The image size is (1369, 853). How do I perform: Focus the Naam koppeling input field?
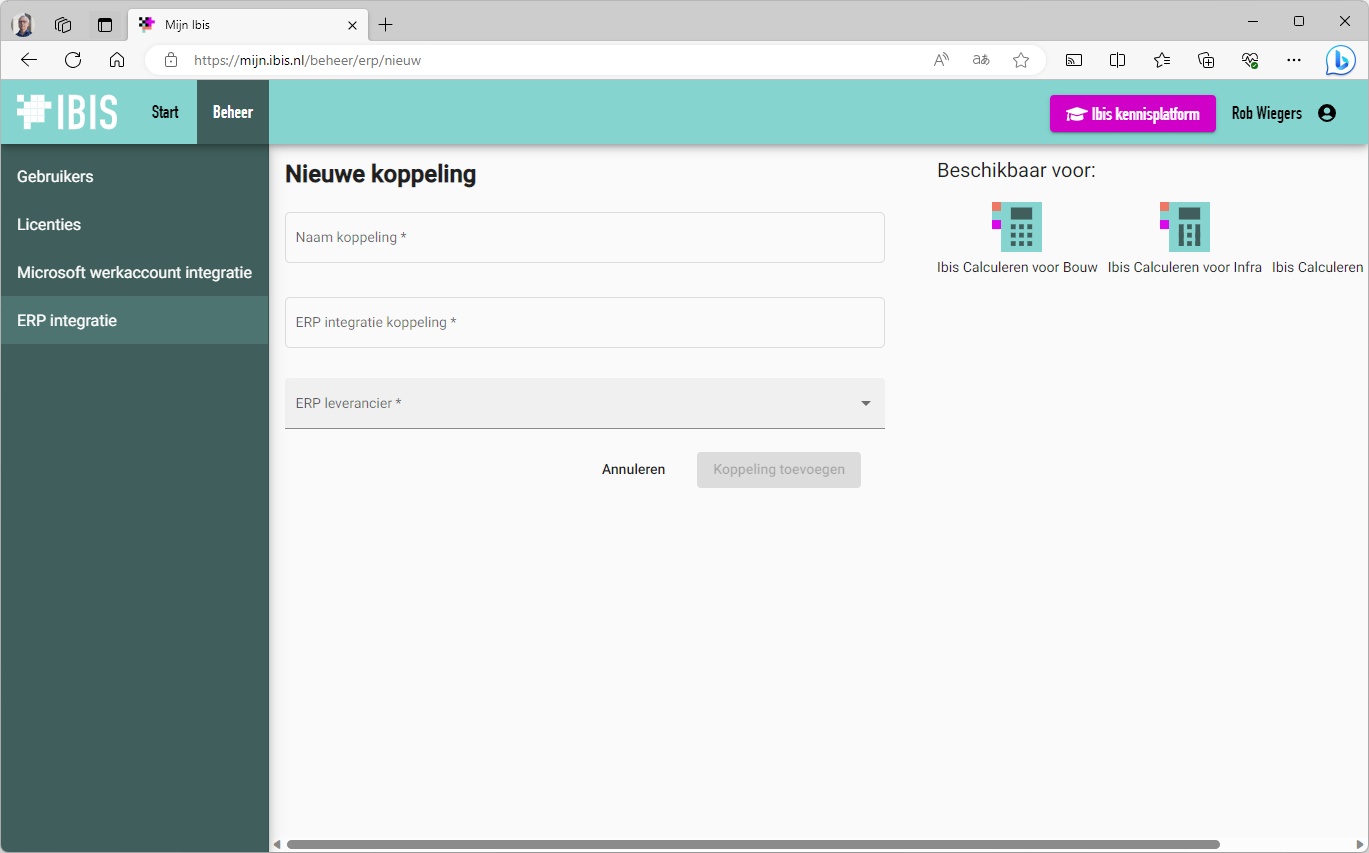[585, 237]
